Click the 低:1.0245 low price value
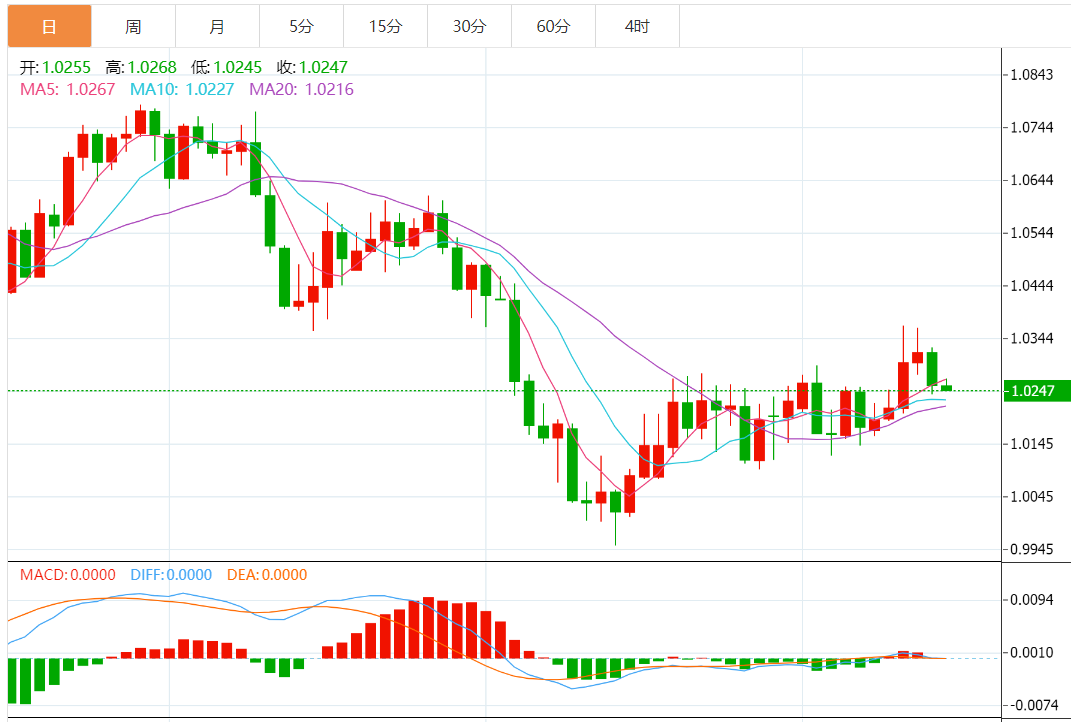 [226, 67]
